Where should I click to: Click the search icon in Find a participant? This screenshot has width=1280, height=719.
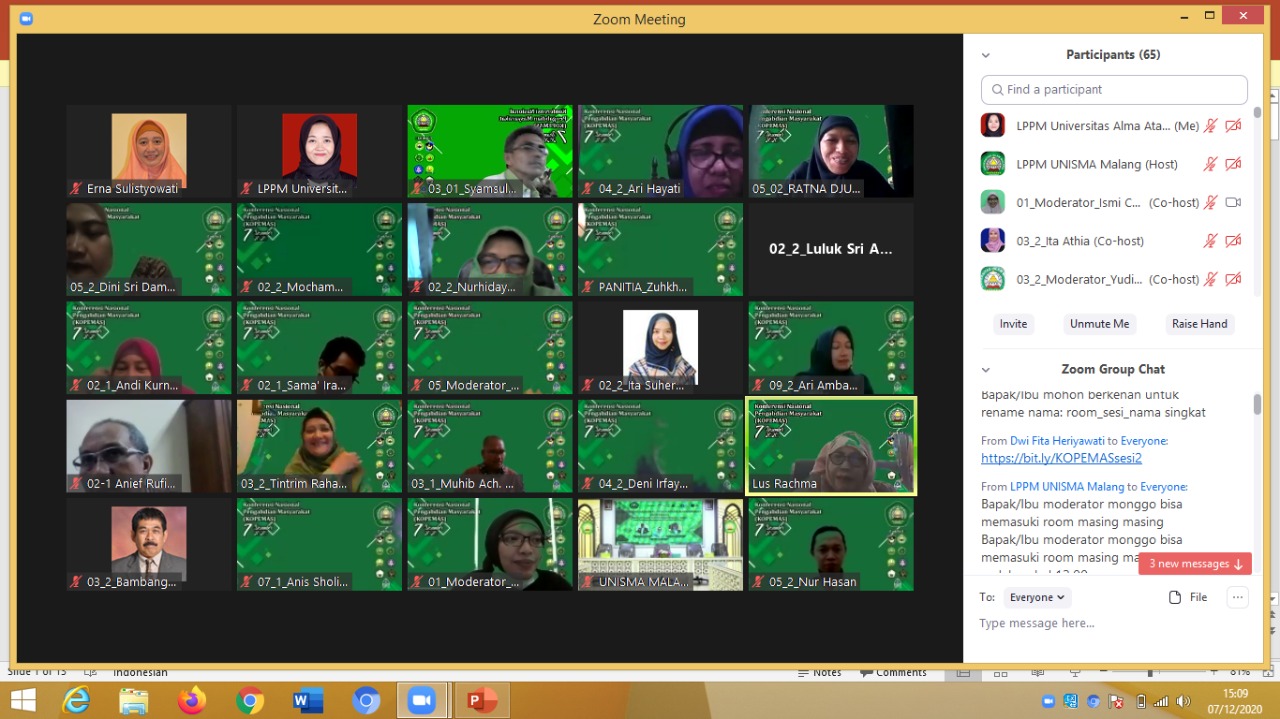point(996,90)
